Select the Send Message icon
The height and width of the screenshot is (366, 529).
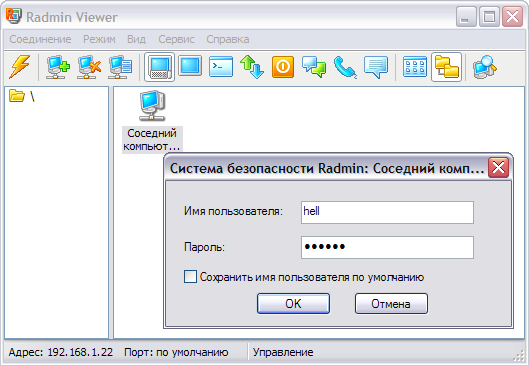tap(376, 67)
